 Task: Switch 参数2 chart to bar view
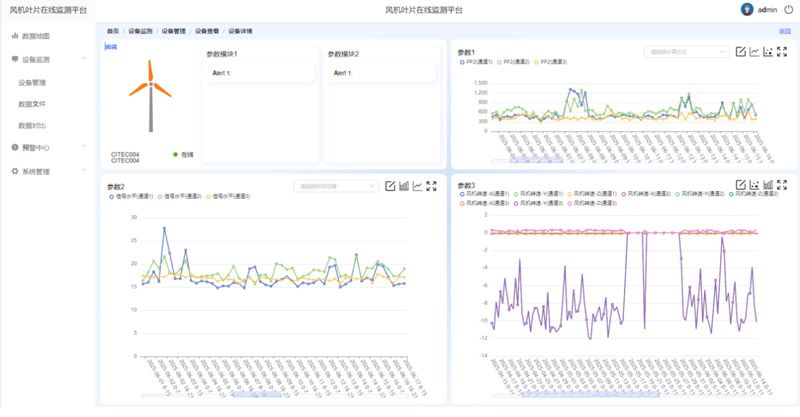(404, 186)
